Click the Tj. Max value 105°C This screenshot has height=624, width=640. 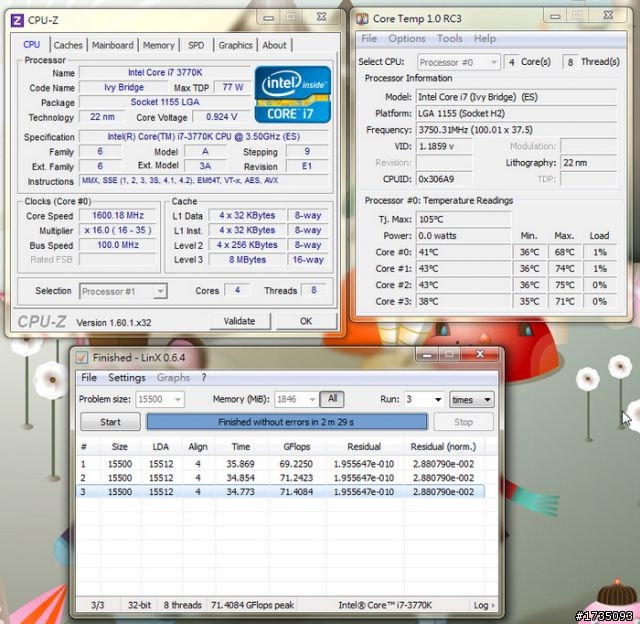click(x=463, y=219)
